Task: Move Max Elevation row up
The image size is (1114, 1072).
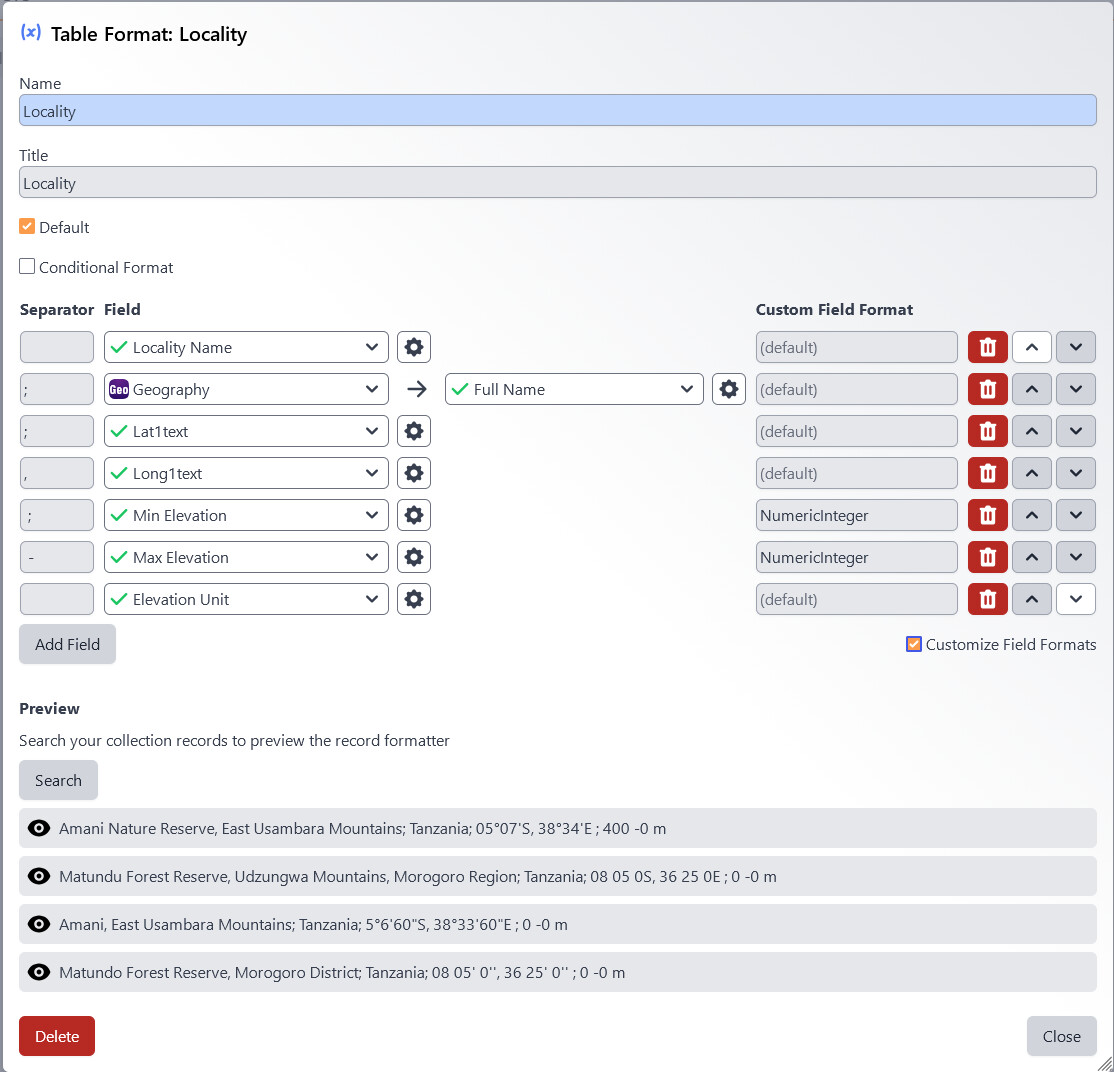Action: [1032, 557]
